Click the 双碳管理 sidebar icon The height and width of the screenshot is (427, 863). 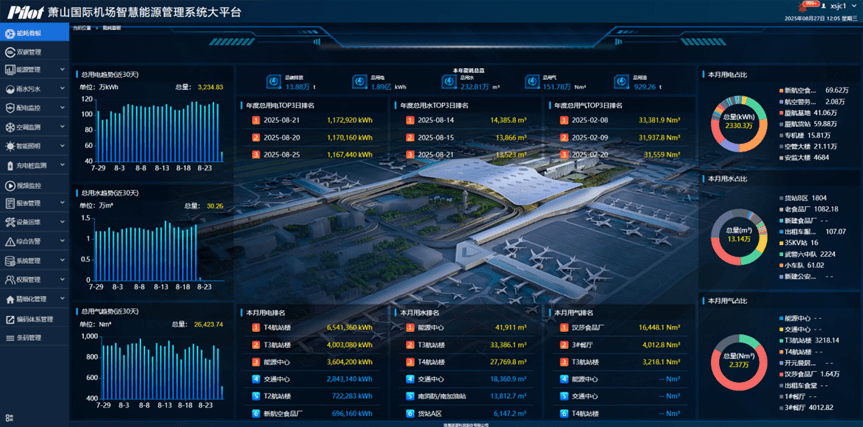pyautogui.click(x=9, y=51)
